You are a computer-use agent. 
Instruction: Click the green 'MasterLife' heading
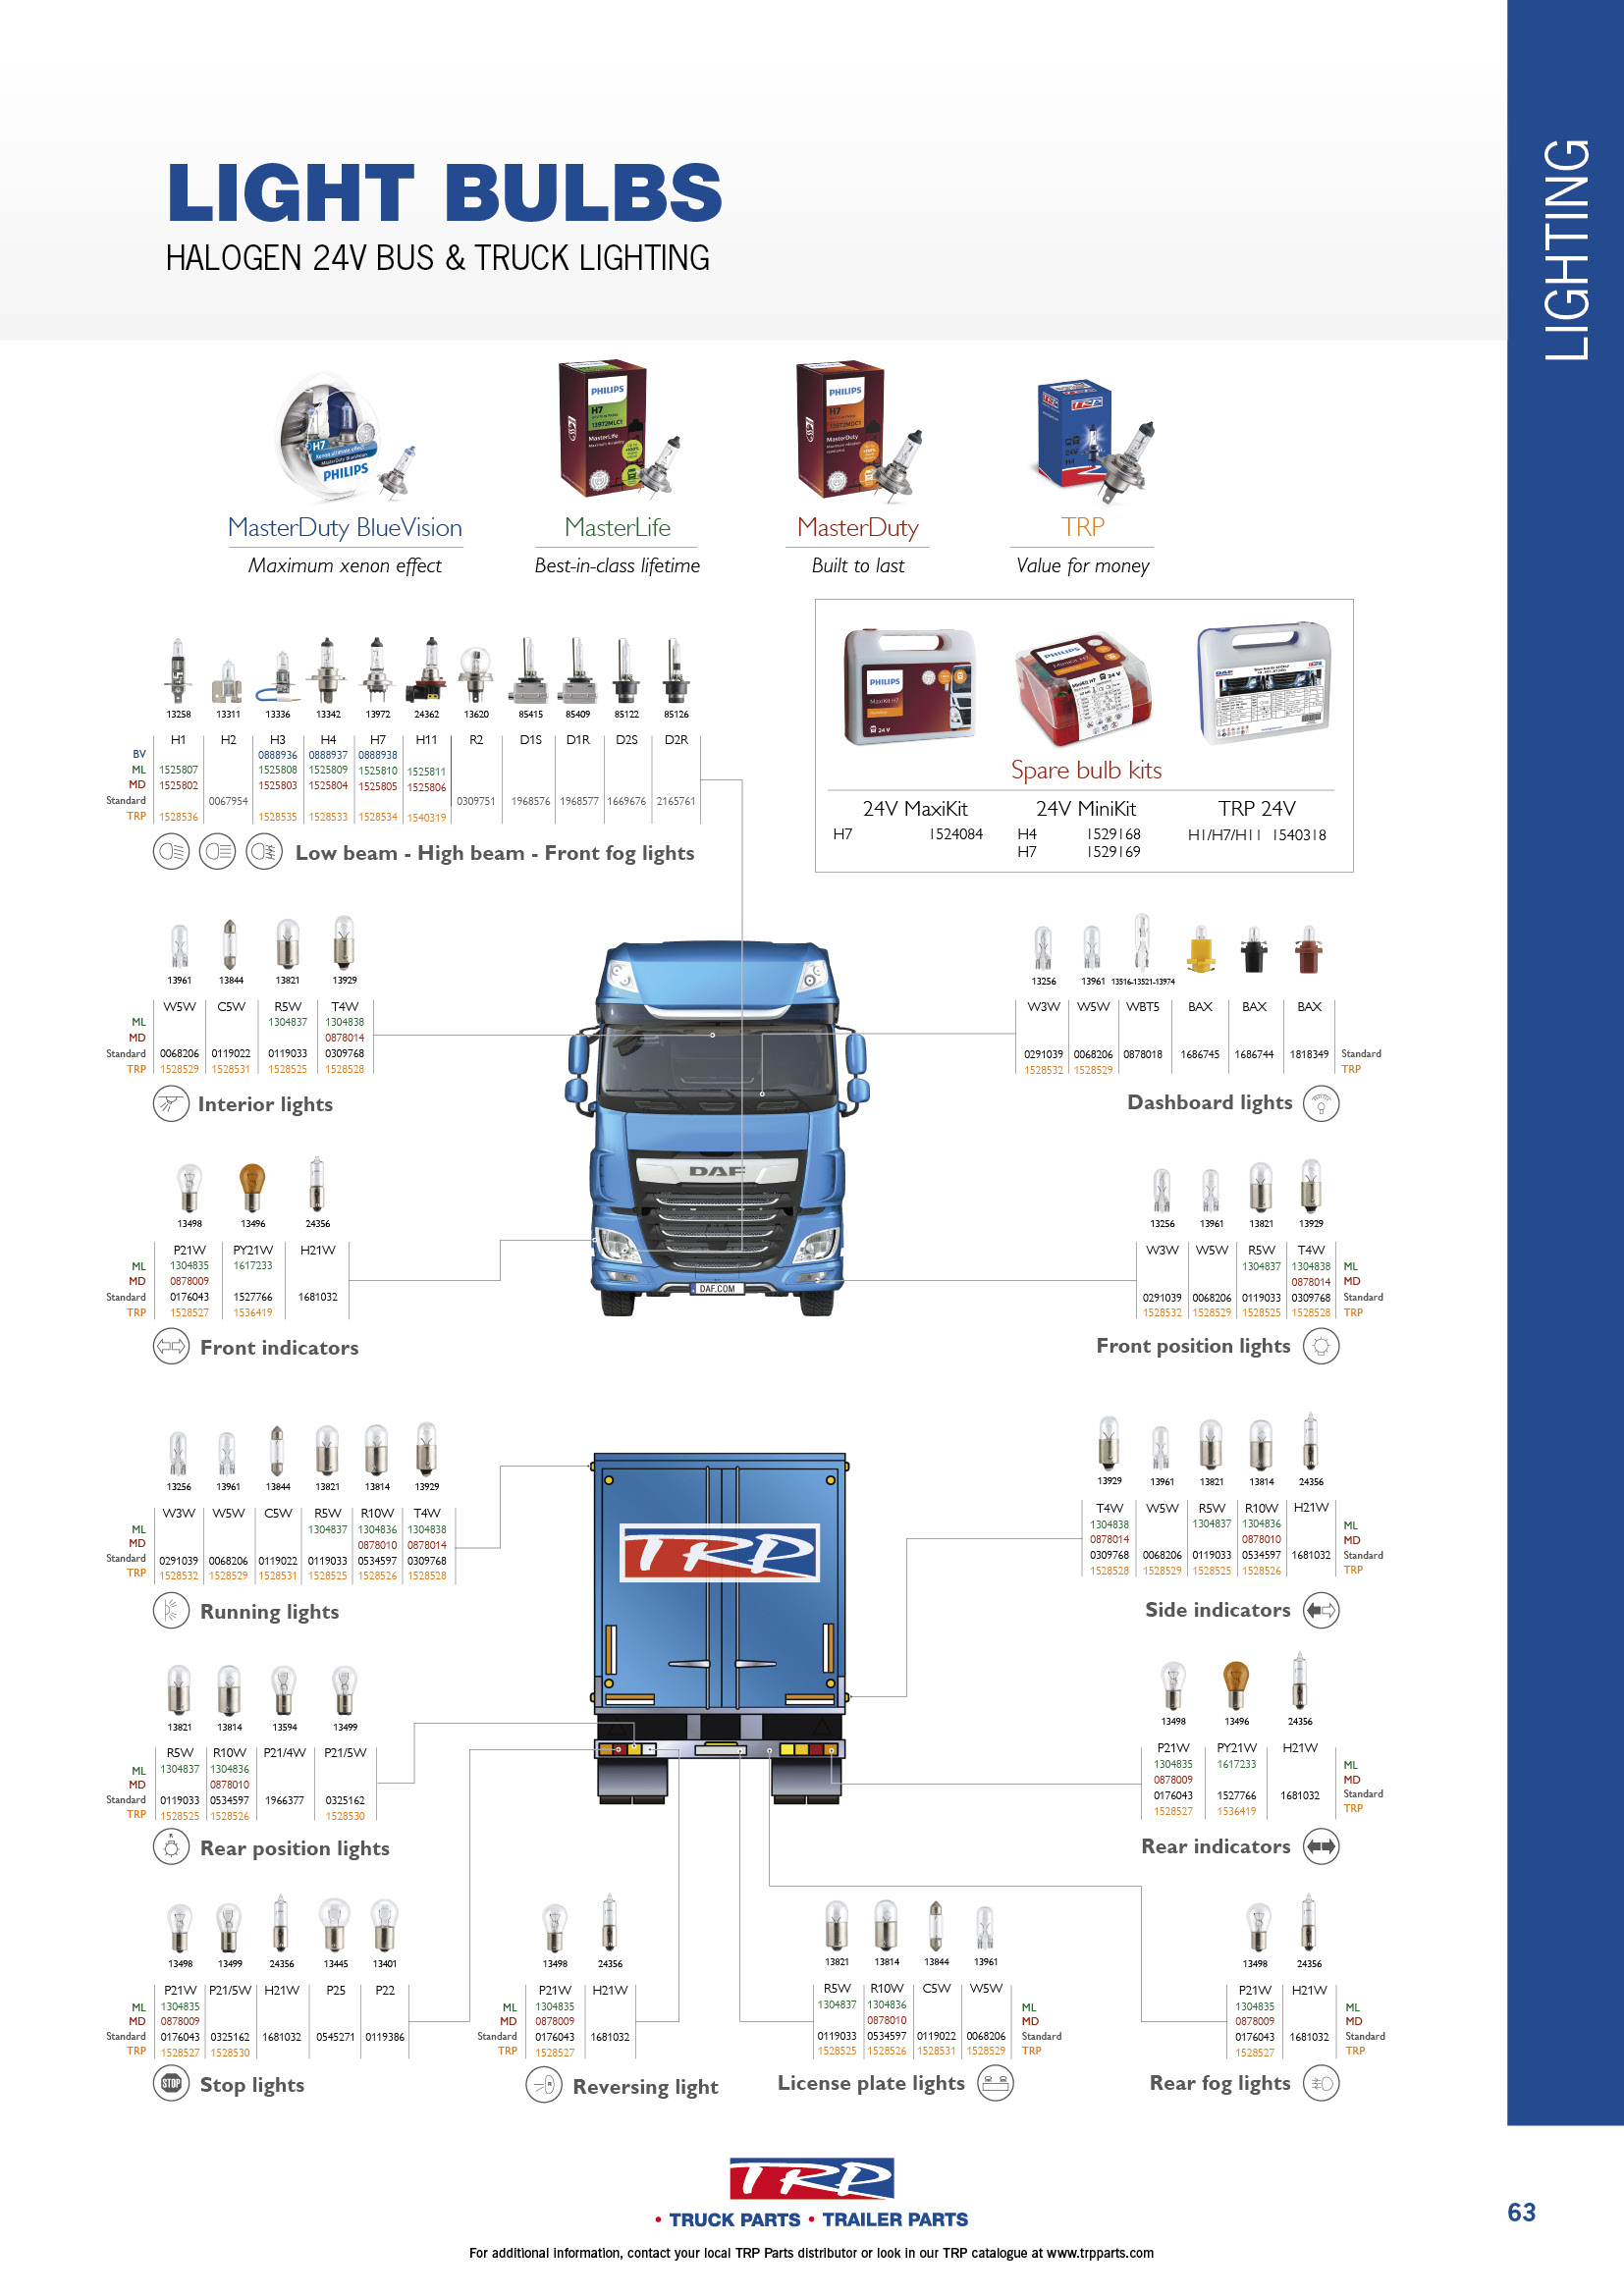coord(617,527)
